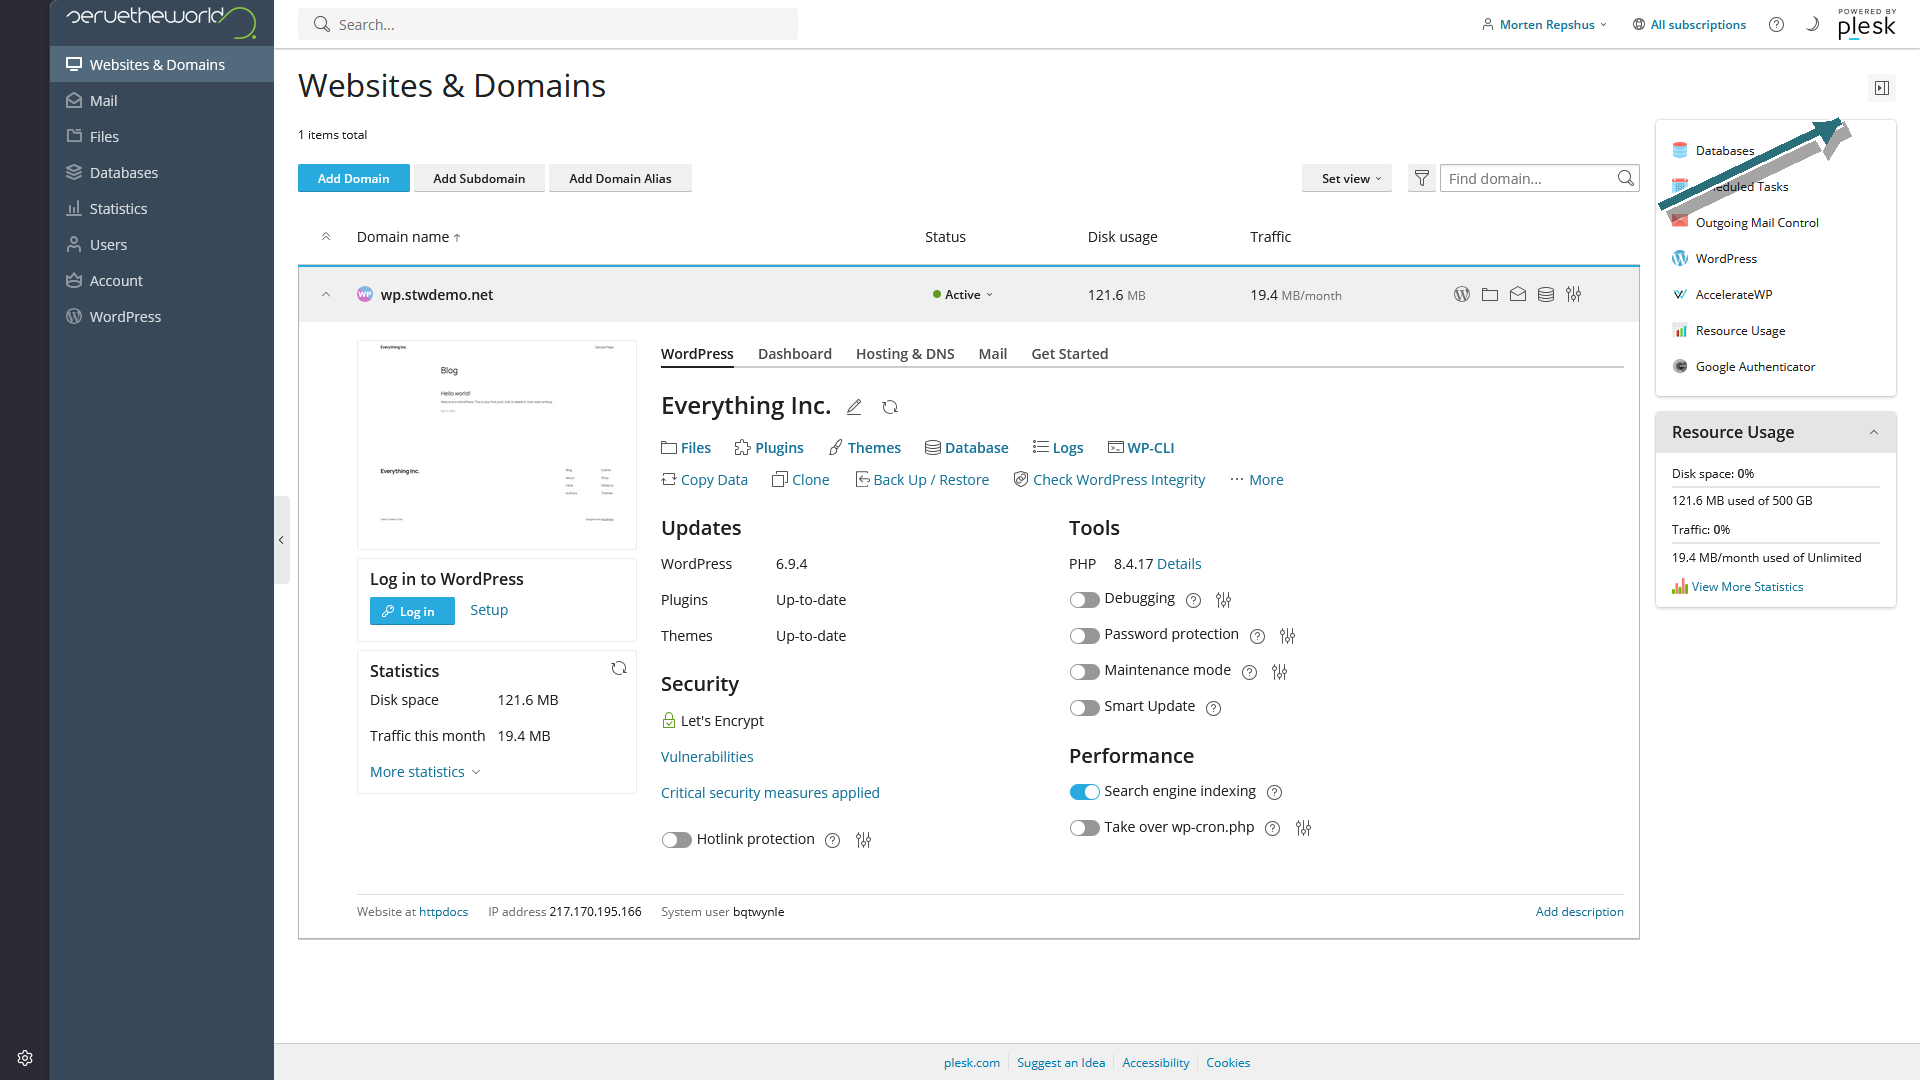Click the top Search field
The height and width of the screenshot is (1080, 1920).
point(548,24)
